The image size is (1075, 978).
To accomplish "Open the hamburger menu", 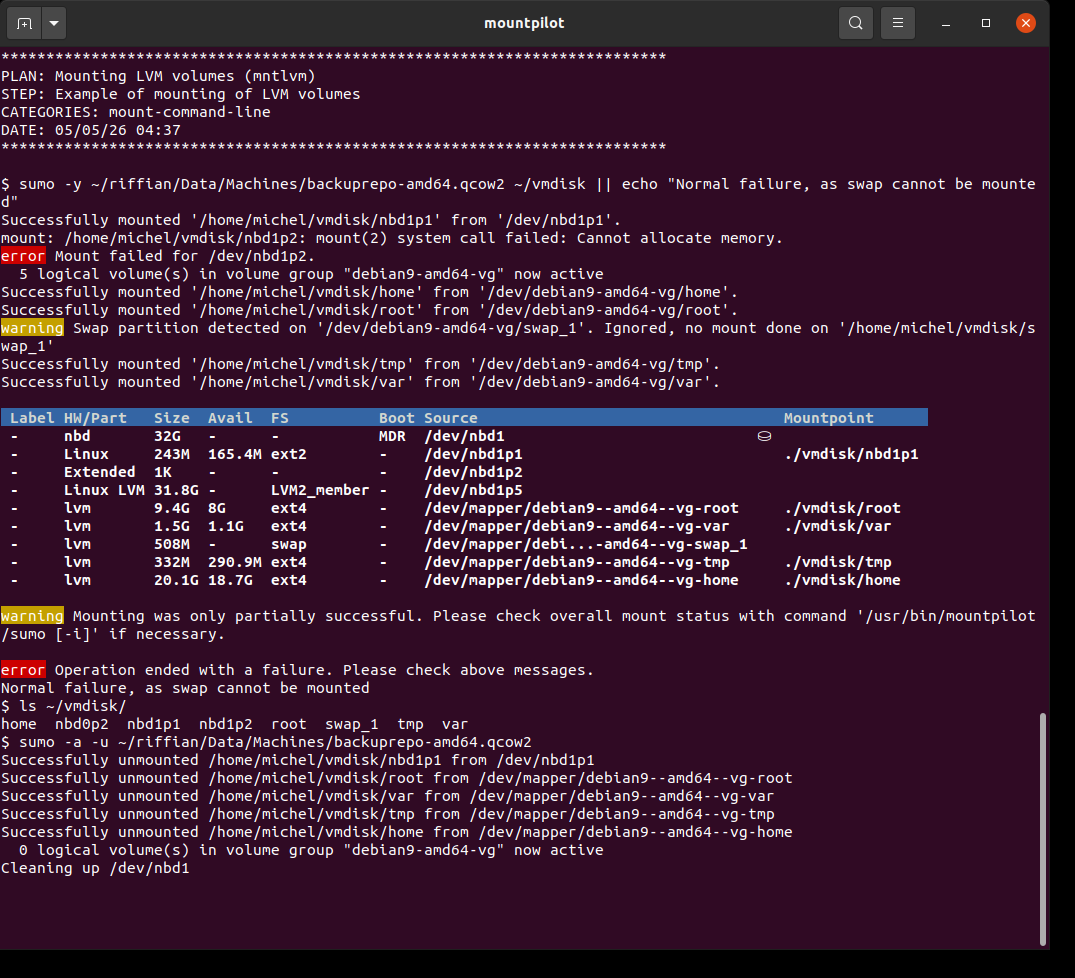I will (x=897, y=23).
